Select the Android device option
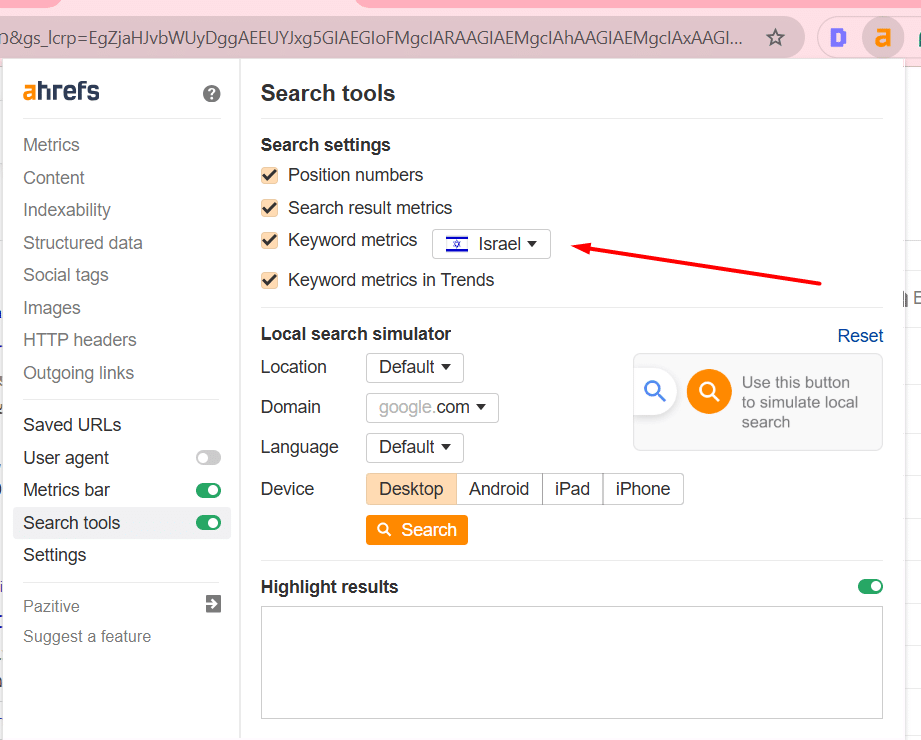This screenshot has width=921, height=740. [499, 489]
